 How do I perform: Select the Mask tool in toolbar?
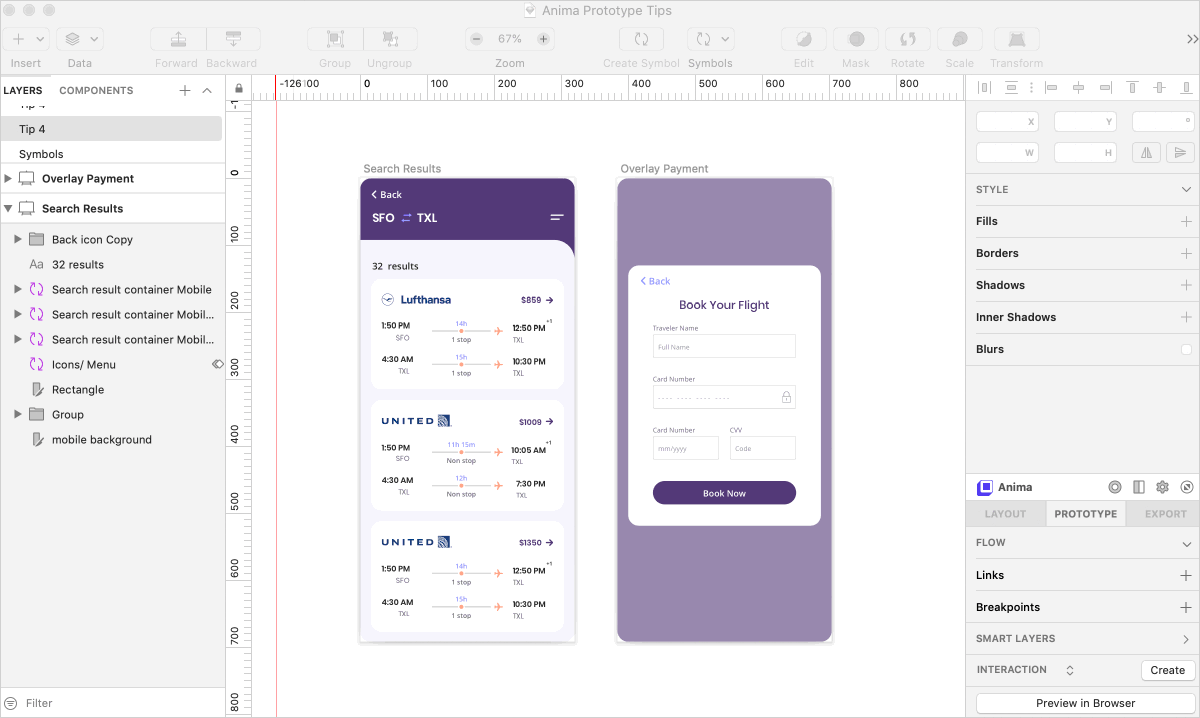point(856,39)
